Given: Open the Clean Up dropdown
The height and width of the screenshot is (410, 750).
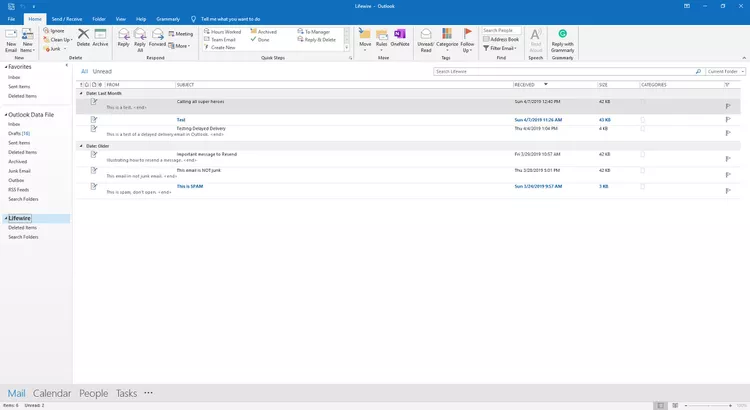Looking at the screenshot, I should [x=57, y=40].
